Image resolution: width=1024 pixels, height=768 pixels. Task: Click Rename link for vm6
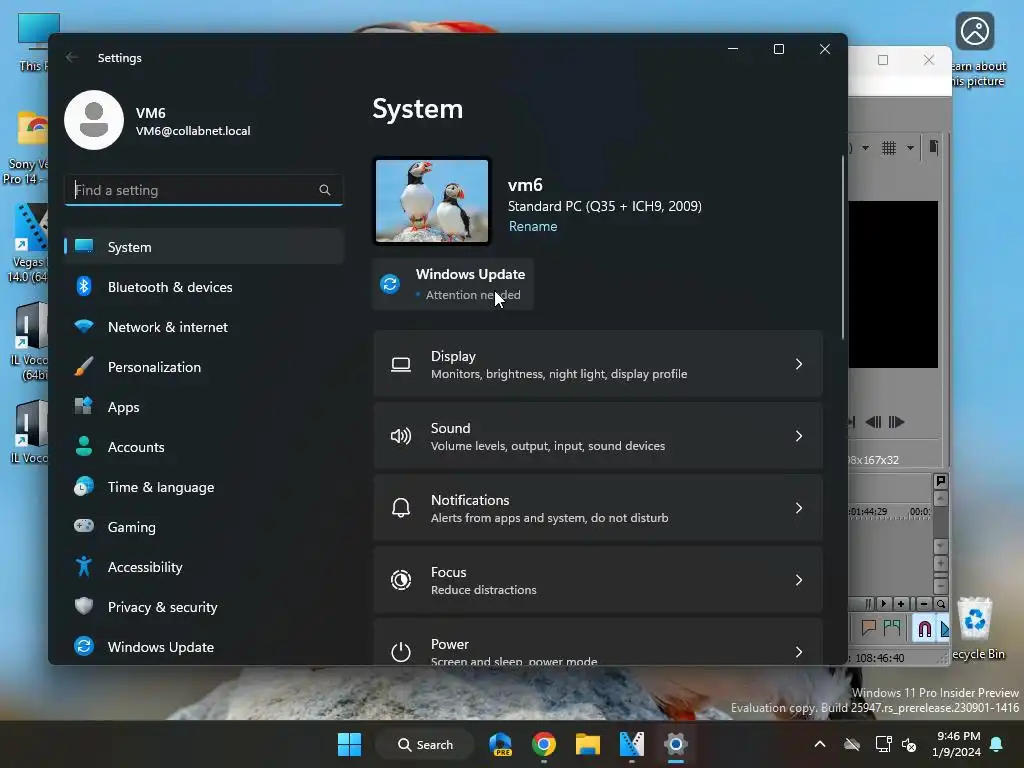(x=533, y=226)
